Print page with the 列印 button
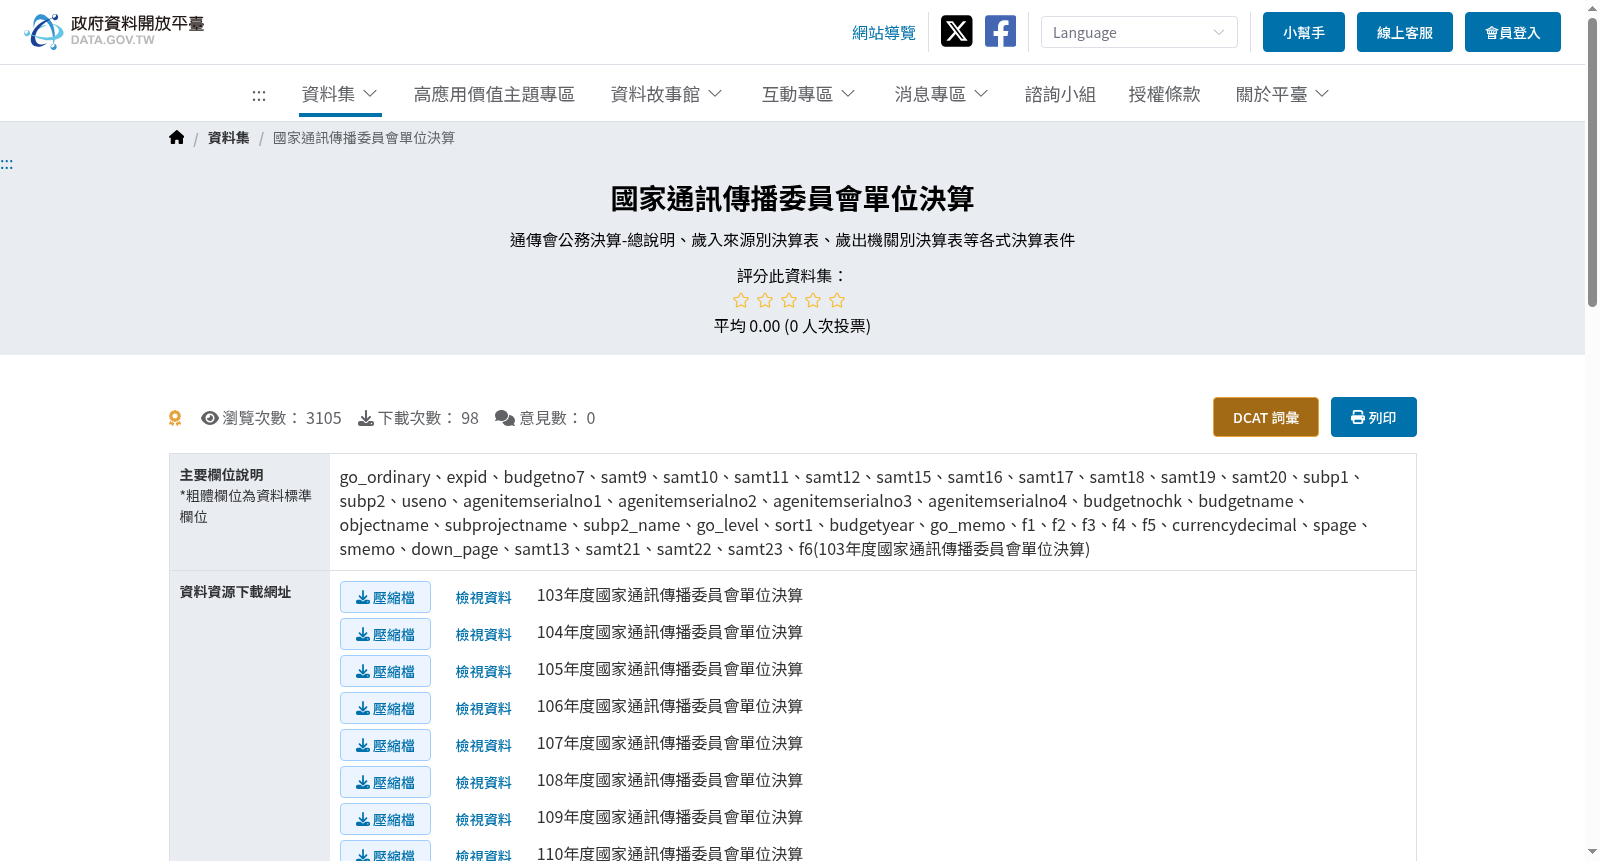Image resolution: width=1600 pixels, height=861 pixels. 1374,417
